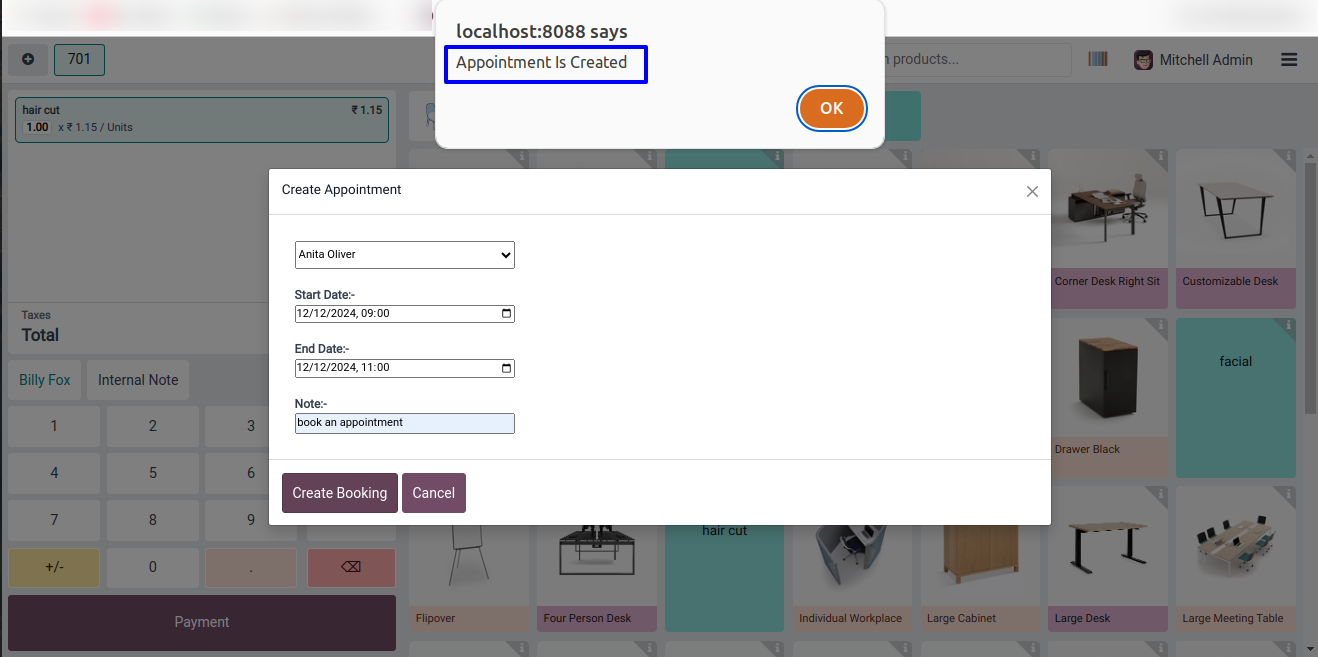Open calendar picker in Start Date field
Viewport: 1318px width, 657px height.
click(507, 314)
